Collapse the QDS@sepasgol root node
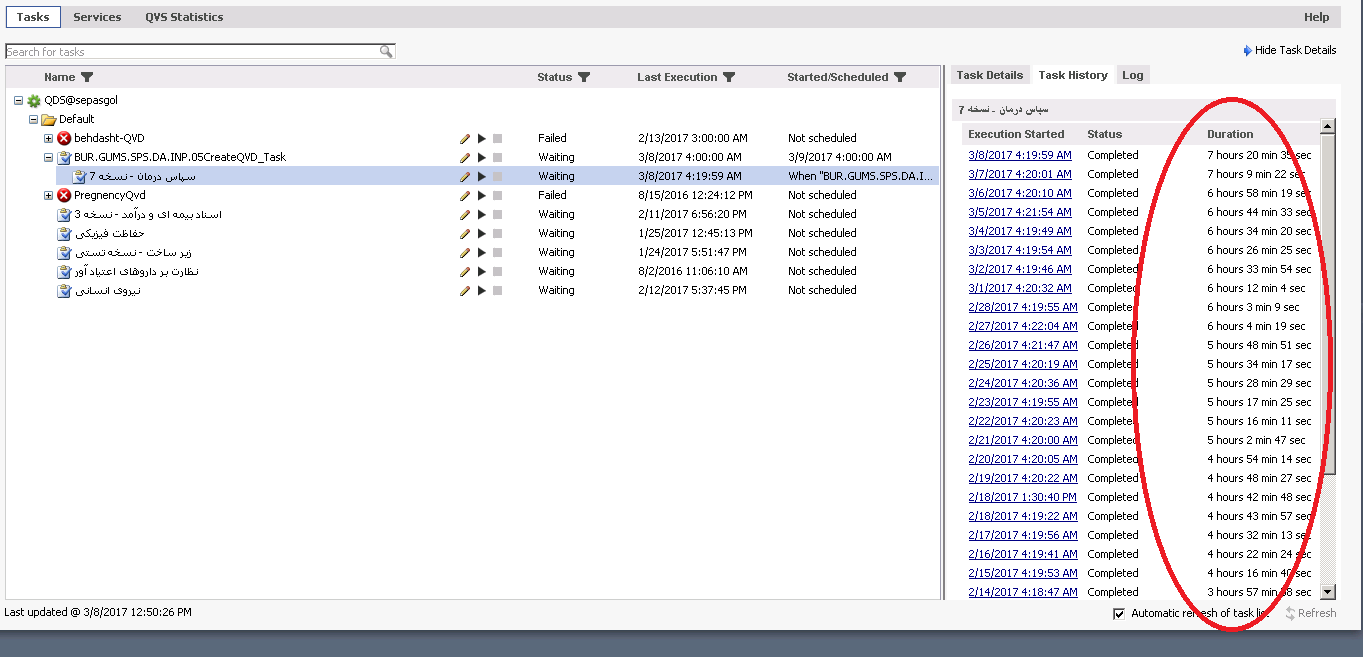 click(18, 100)
